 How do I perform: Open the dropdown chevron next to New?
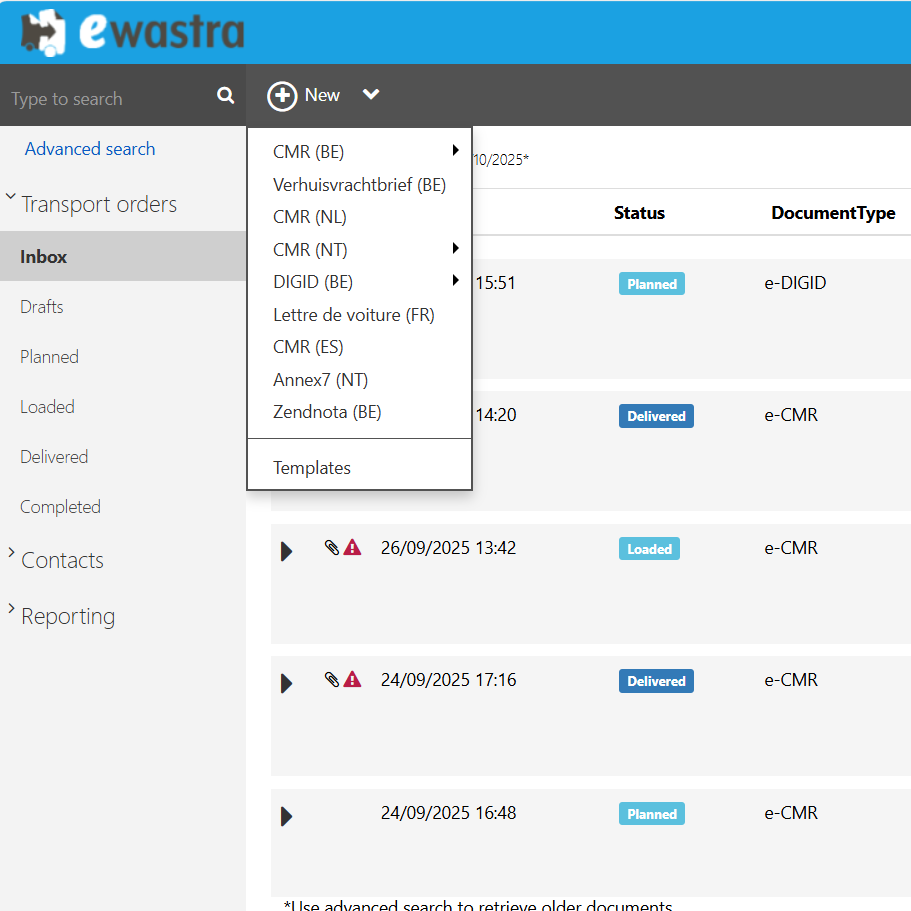pyautogui.click(x=371, y=95)
